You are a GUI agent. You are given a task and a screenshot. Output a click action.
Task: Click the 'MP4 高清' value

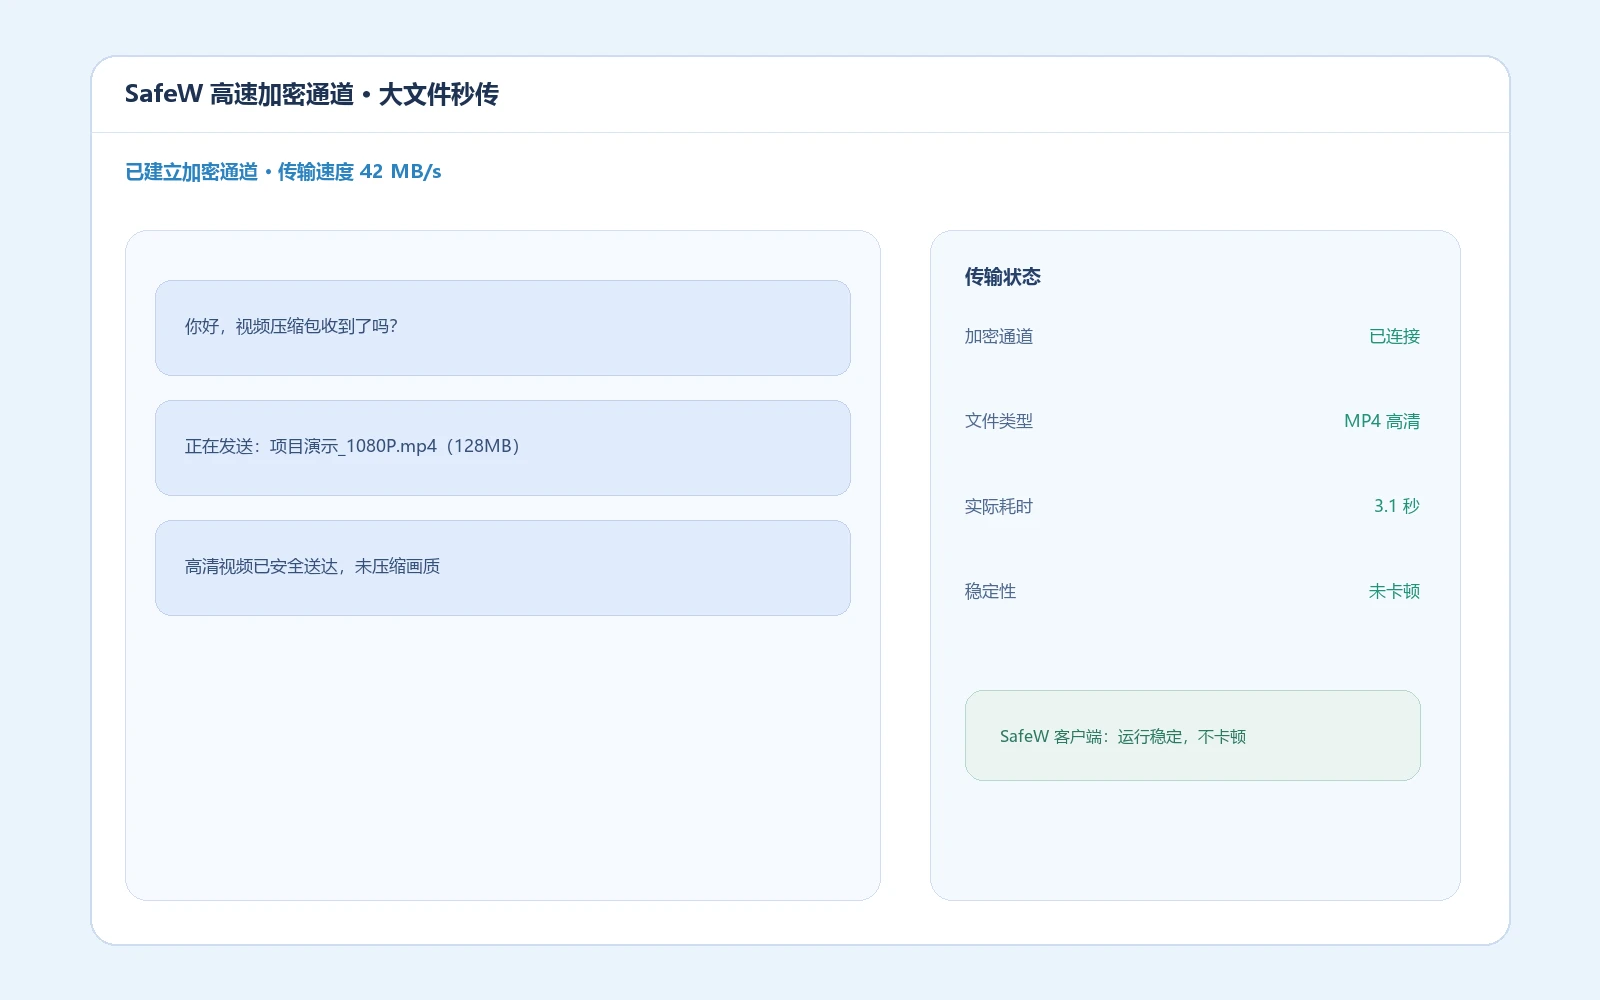click(1382, 421)
